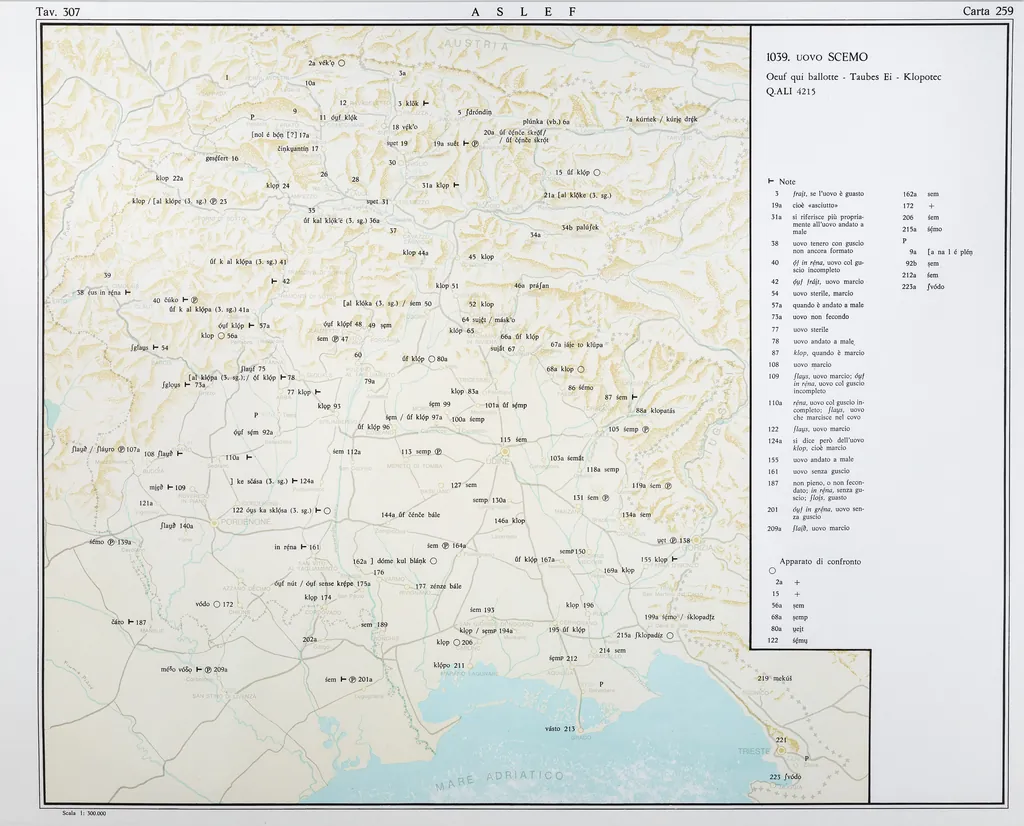
Task: Click the circle marker beside klop 206
Action: [x=456, y=642]
